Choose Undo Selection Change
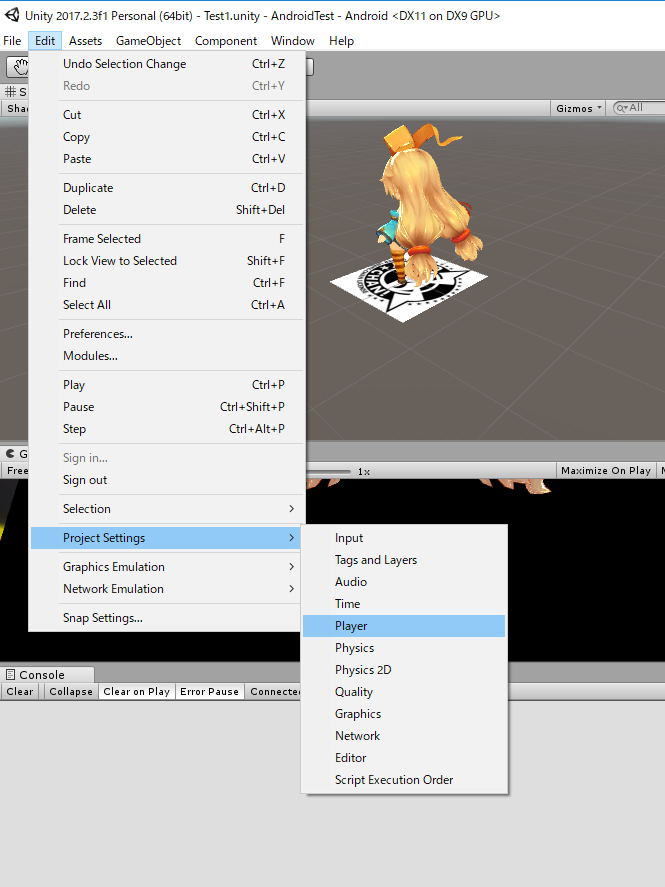 point(167,64)
